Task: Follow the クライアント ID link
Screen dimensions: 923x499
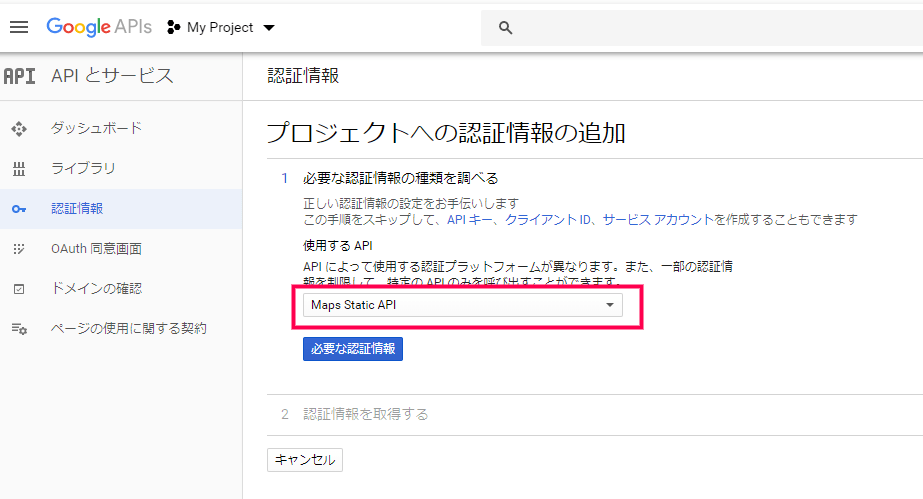Action: point(547,219)
